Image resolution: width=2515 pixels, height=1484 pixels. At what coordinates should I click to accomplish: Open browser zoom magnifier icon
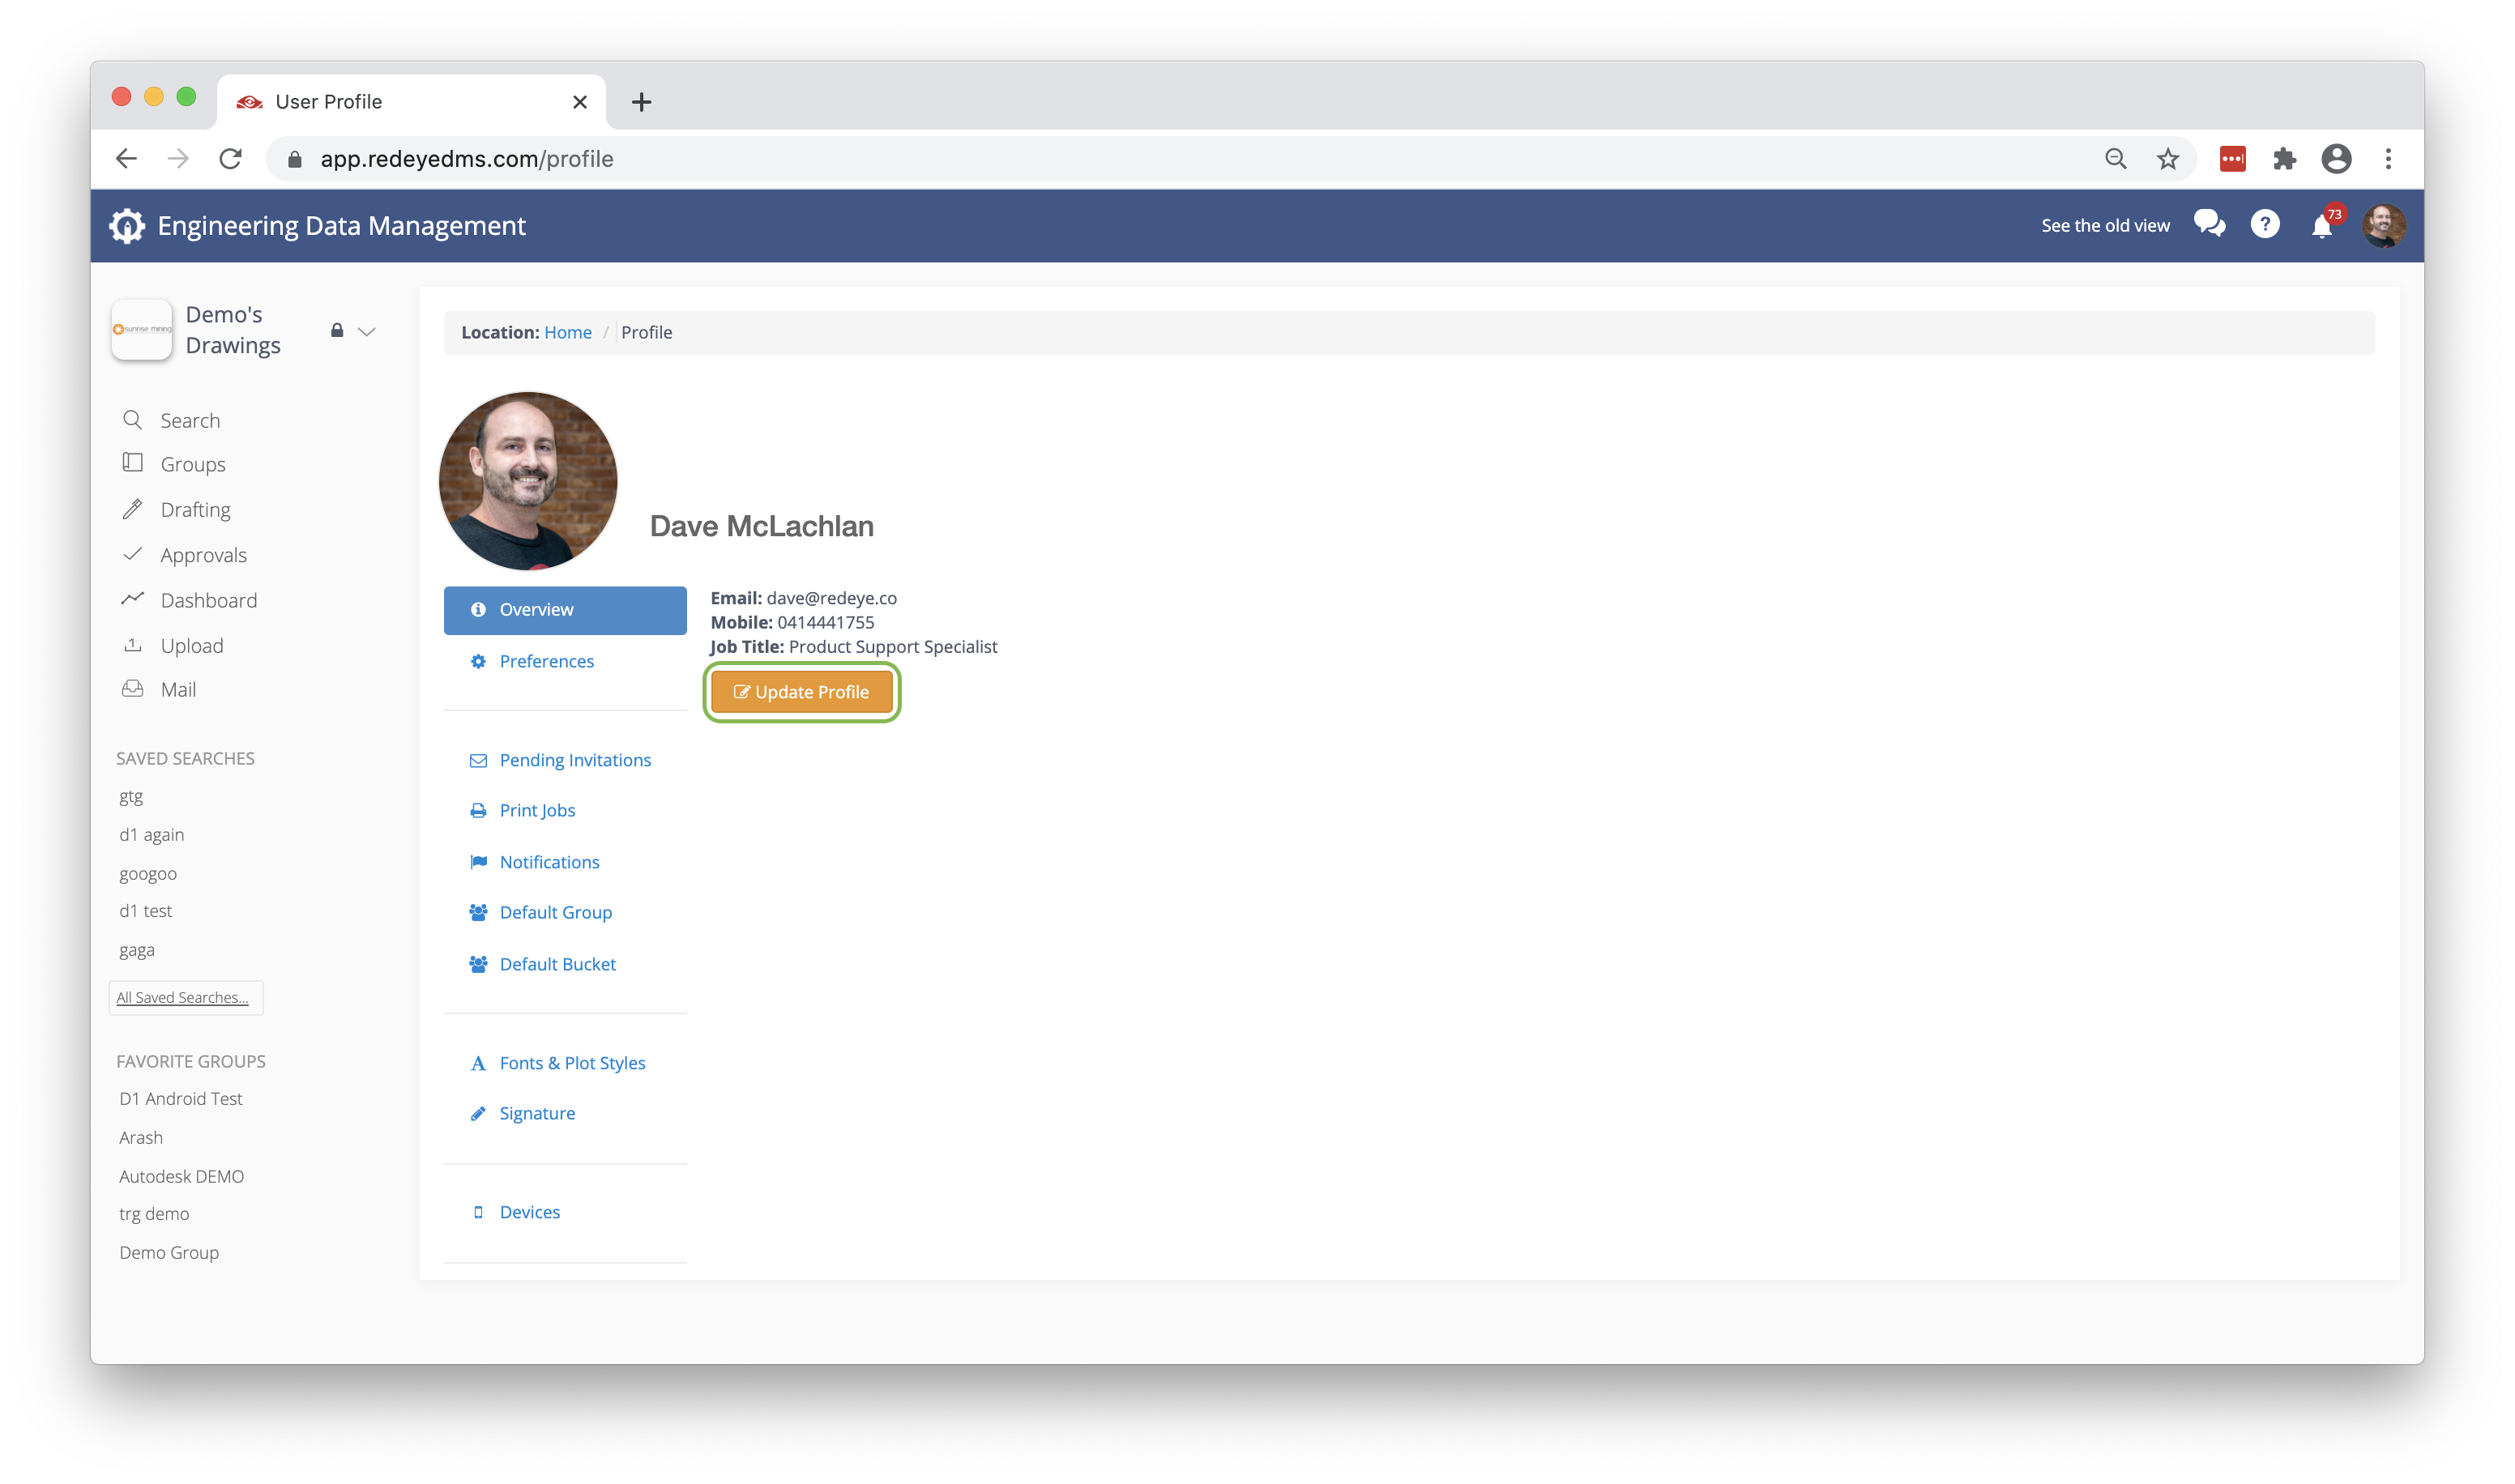[x=2115, y=159]
